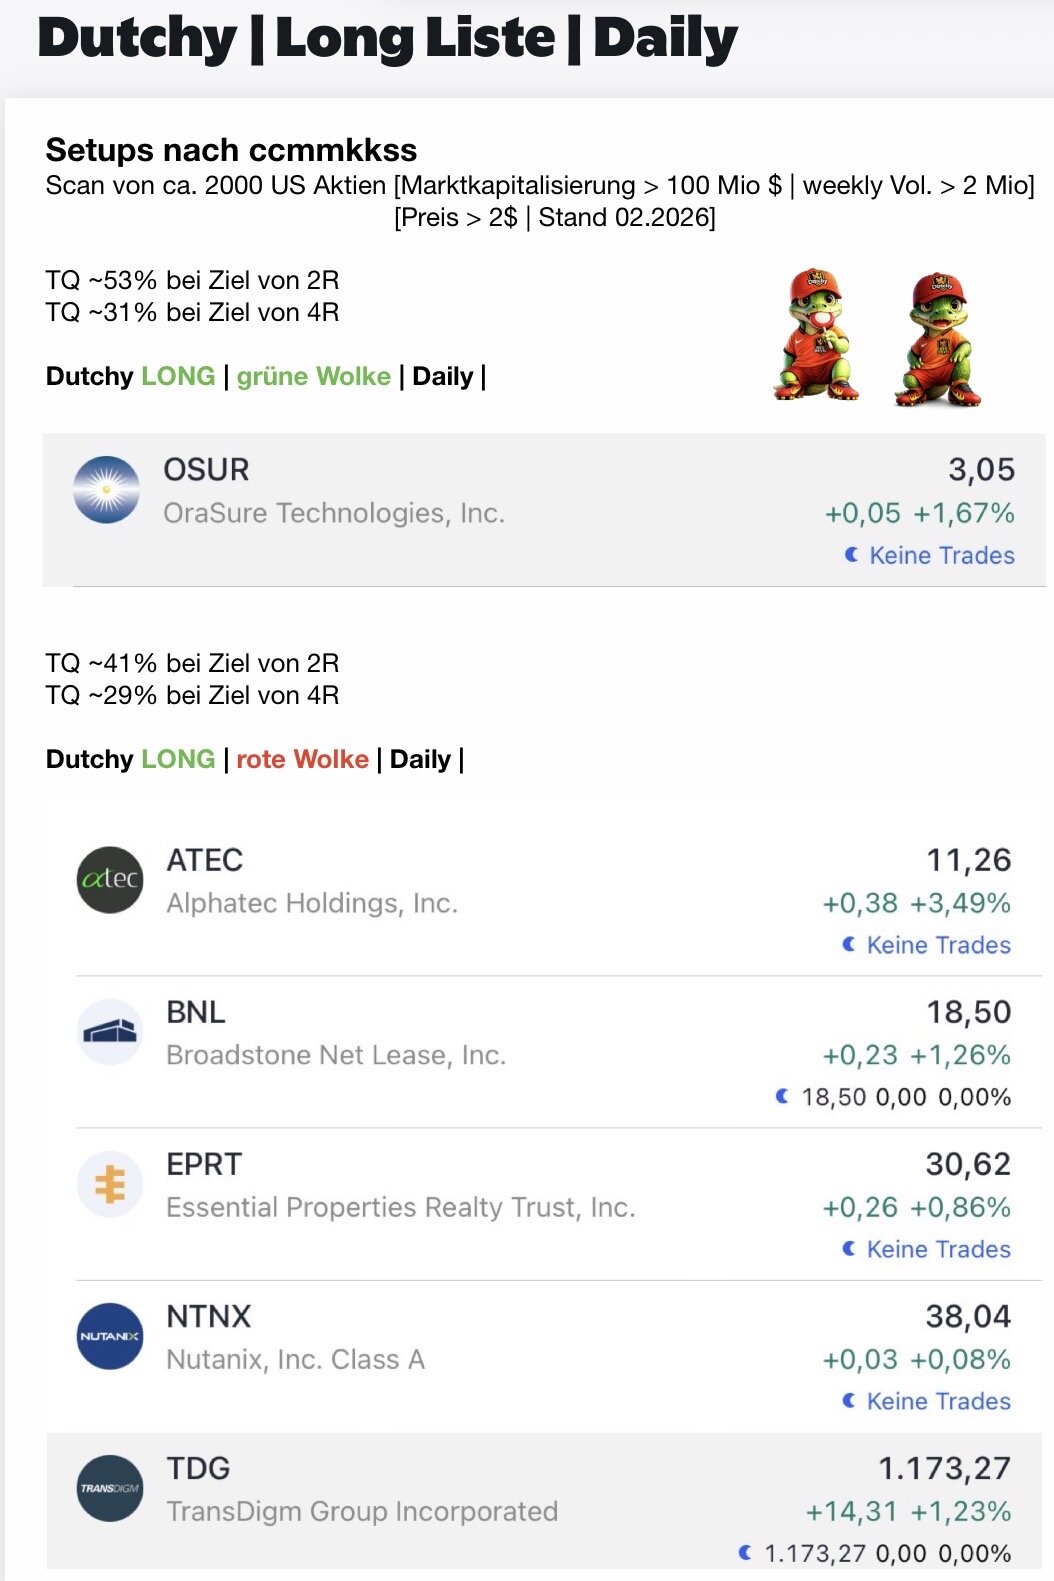1054x1581 pixels.
Task: Click the left dragon mascot with lollipop
Action: coord(816,335)
